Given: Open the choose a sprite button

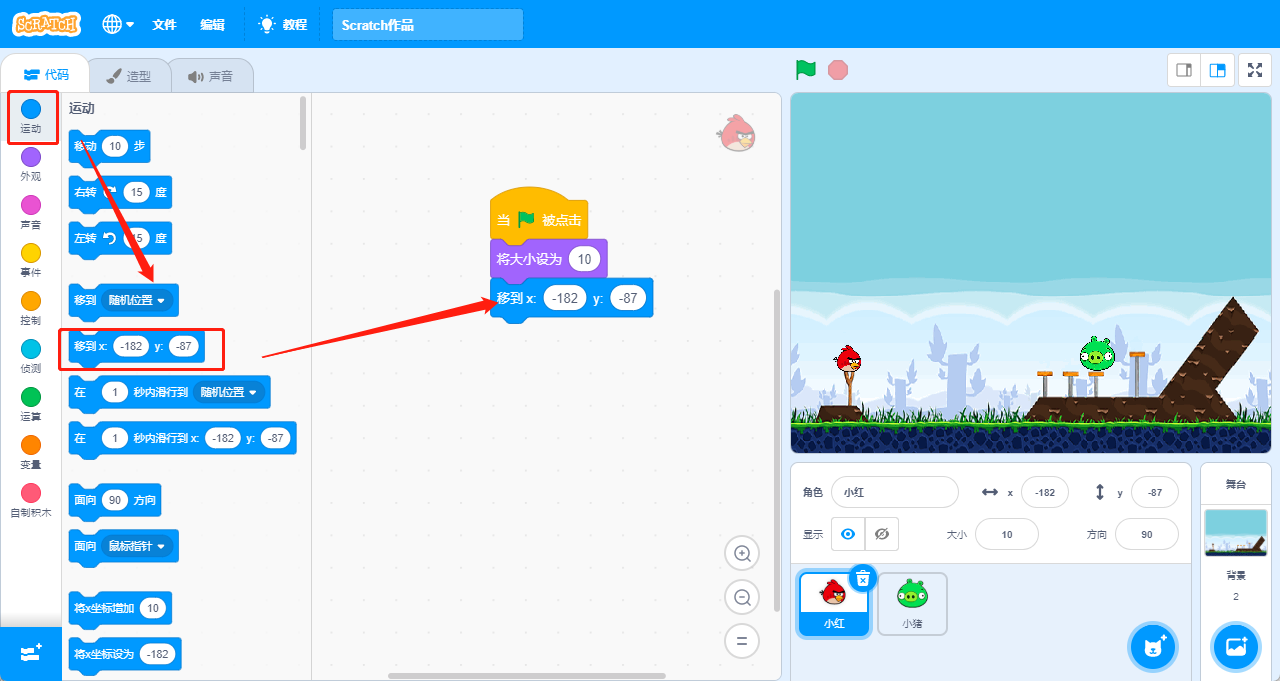Looking at the screenshot, I should coord(1153,646).
